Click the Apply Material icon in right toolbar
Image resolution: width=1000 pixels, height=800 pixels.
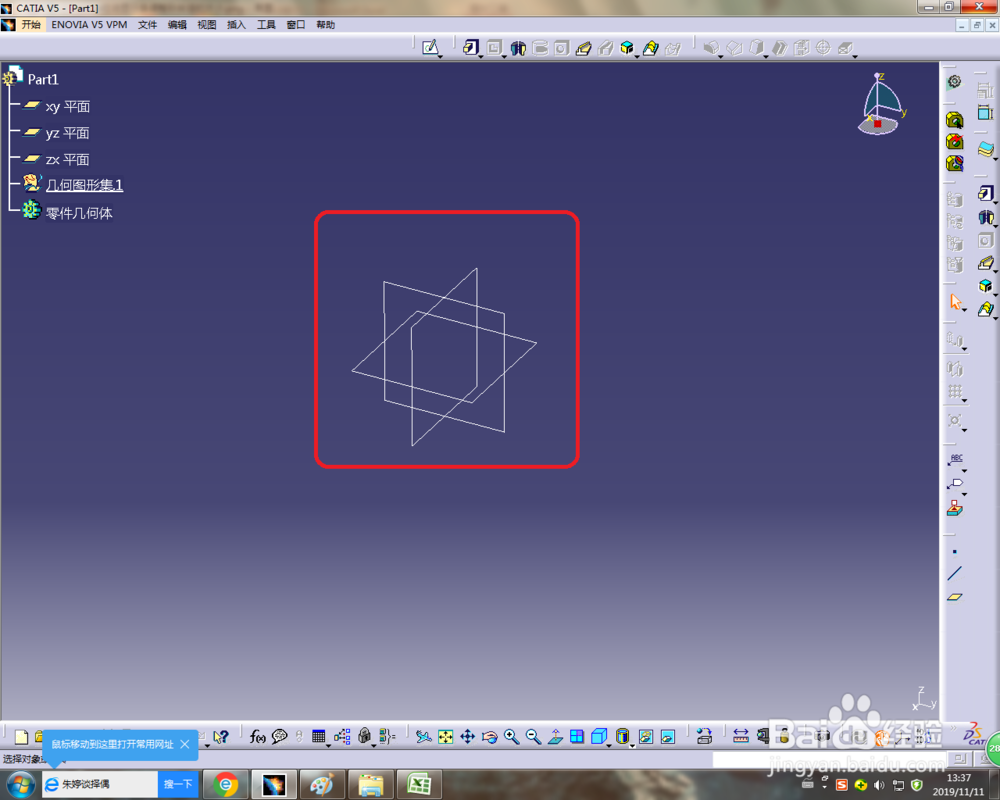(955, 508)
